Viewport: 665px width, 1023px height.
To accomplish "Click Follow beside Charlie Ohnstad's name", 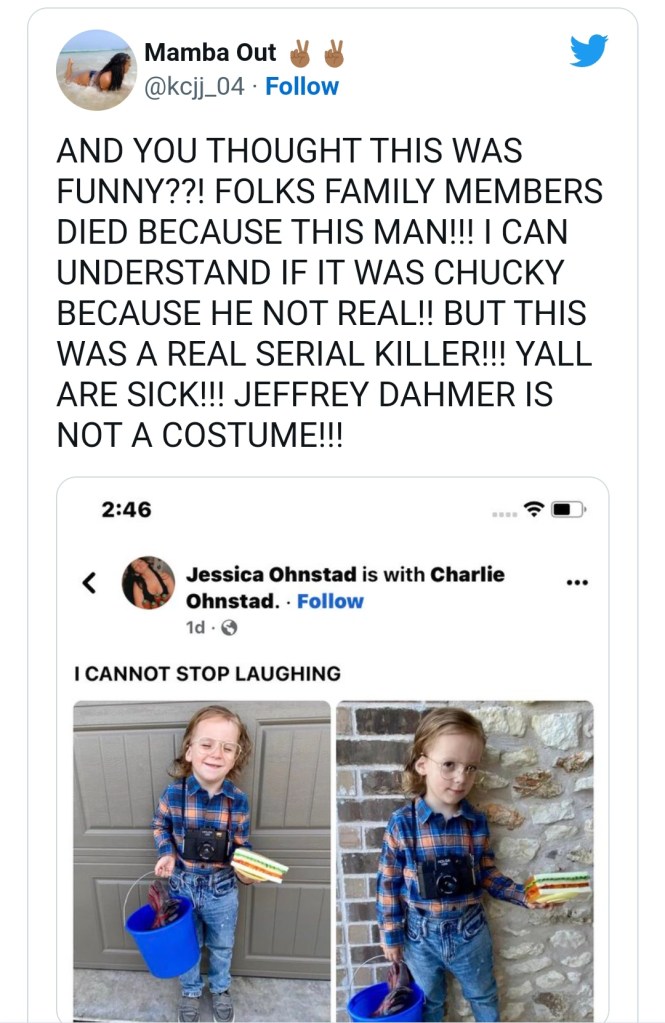I will (330, 601).
